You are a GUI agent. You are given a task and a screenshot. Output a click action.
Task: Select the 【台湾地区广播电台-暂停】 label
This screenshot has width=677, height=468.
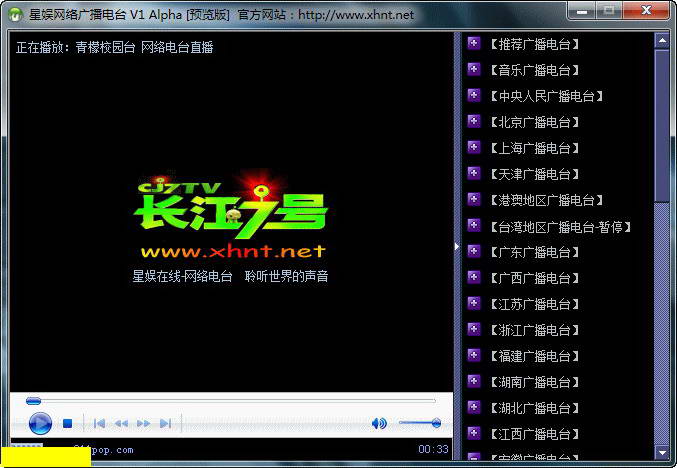(560, 227)
